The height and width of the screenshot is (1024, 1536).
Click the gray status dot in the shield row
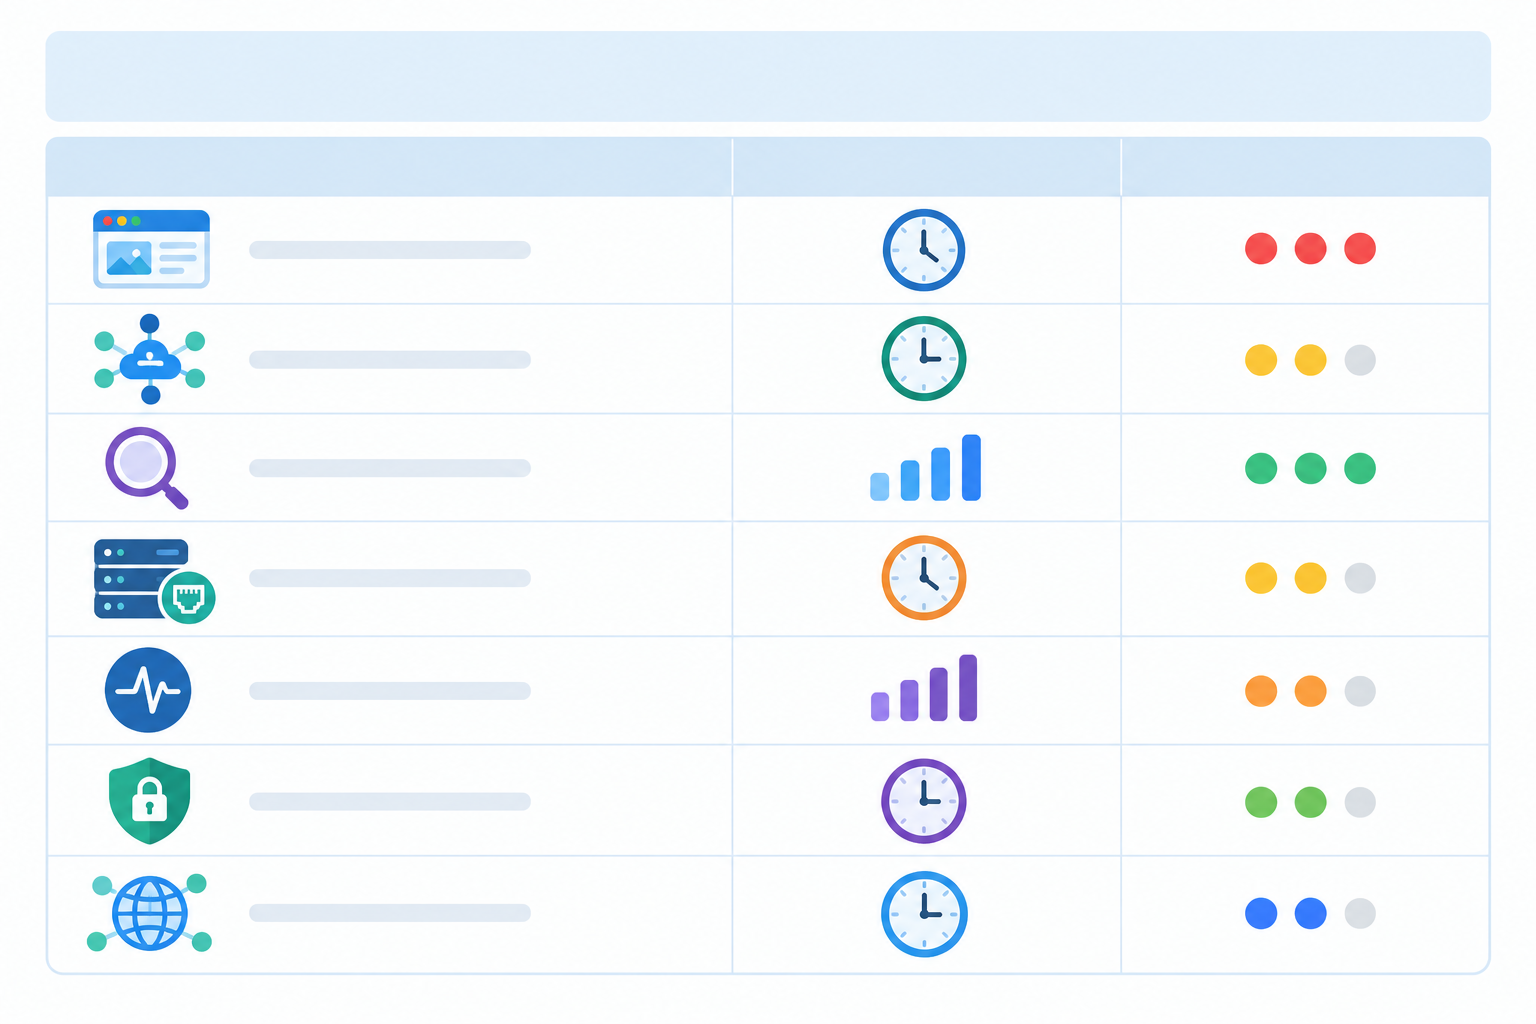point(1360,802)
